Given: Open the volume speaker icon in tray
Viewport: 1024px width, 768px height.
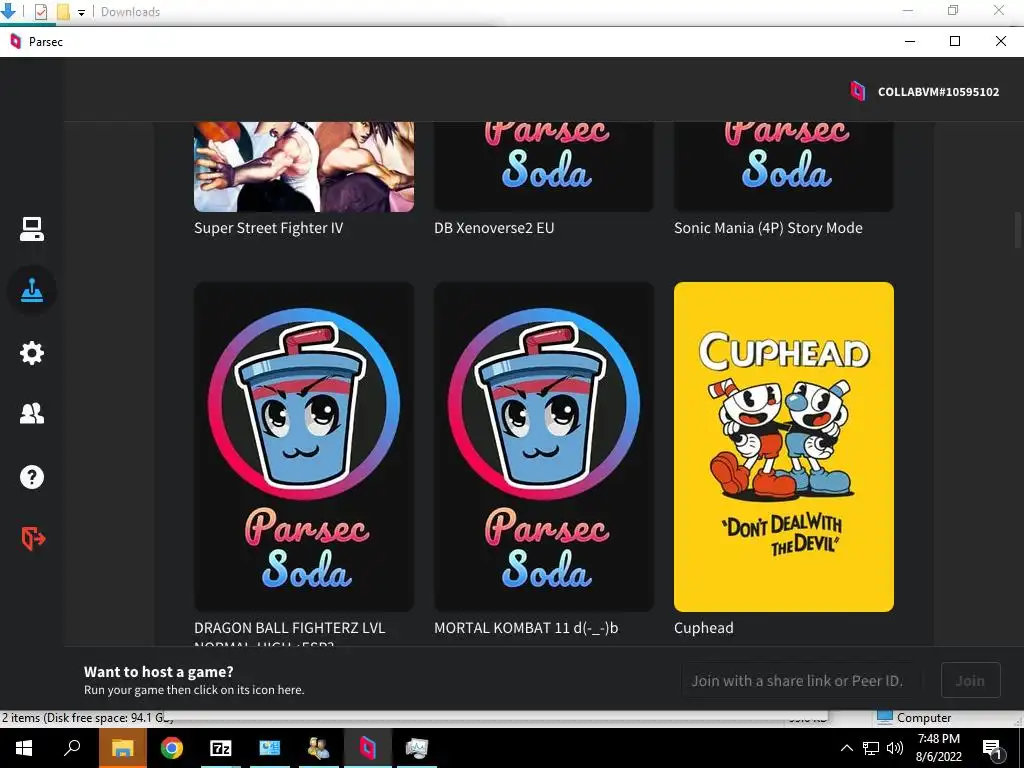Looking at the screenshot, I should coord(895,748).
